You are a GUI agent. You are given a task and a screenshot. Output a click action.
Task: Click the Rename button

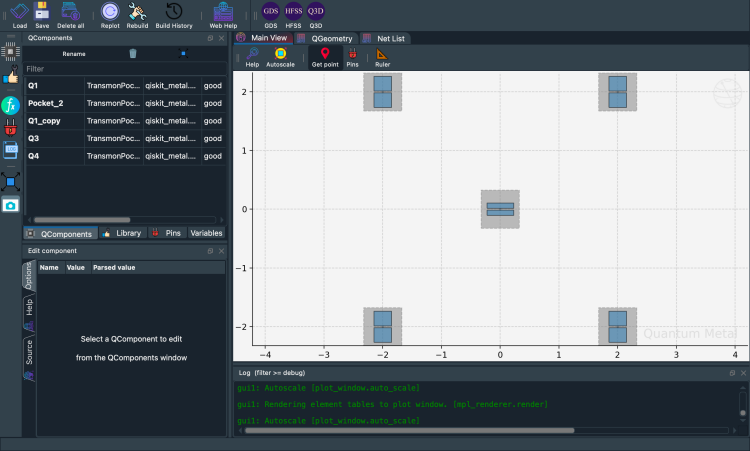[74, 54]
